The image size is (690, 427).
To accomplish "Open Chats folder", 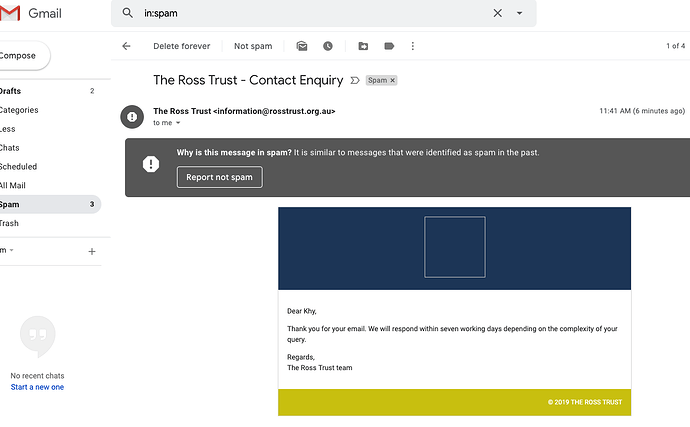I will 10,148.
